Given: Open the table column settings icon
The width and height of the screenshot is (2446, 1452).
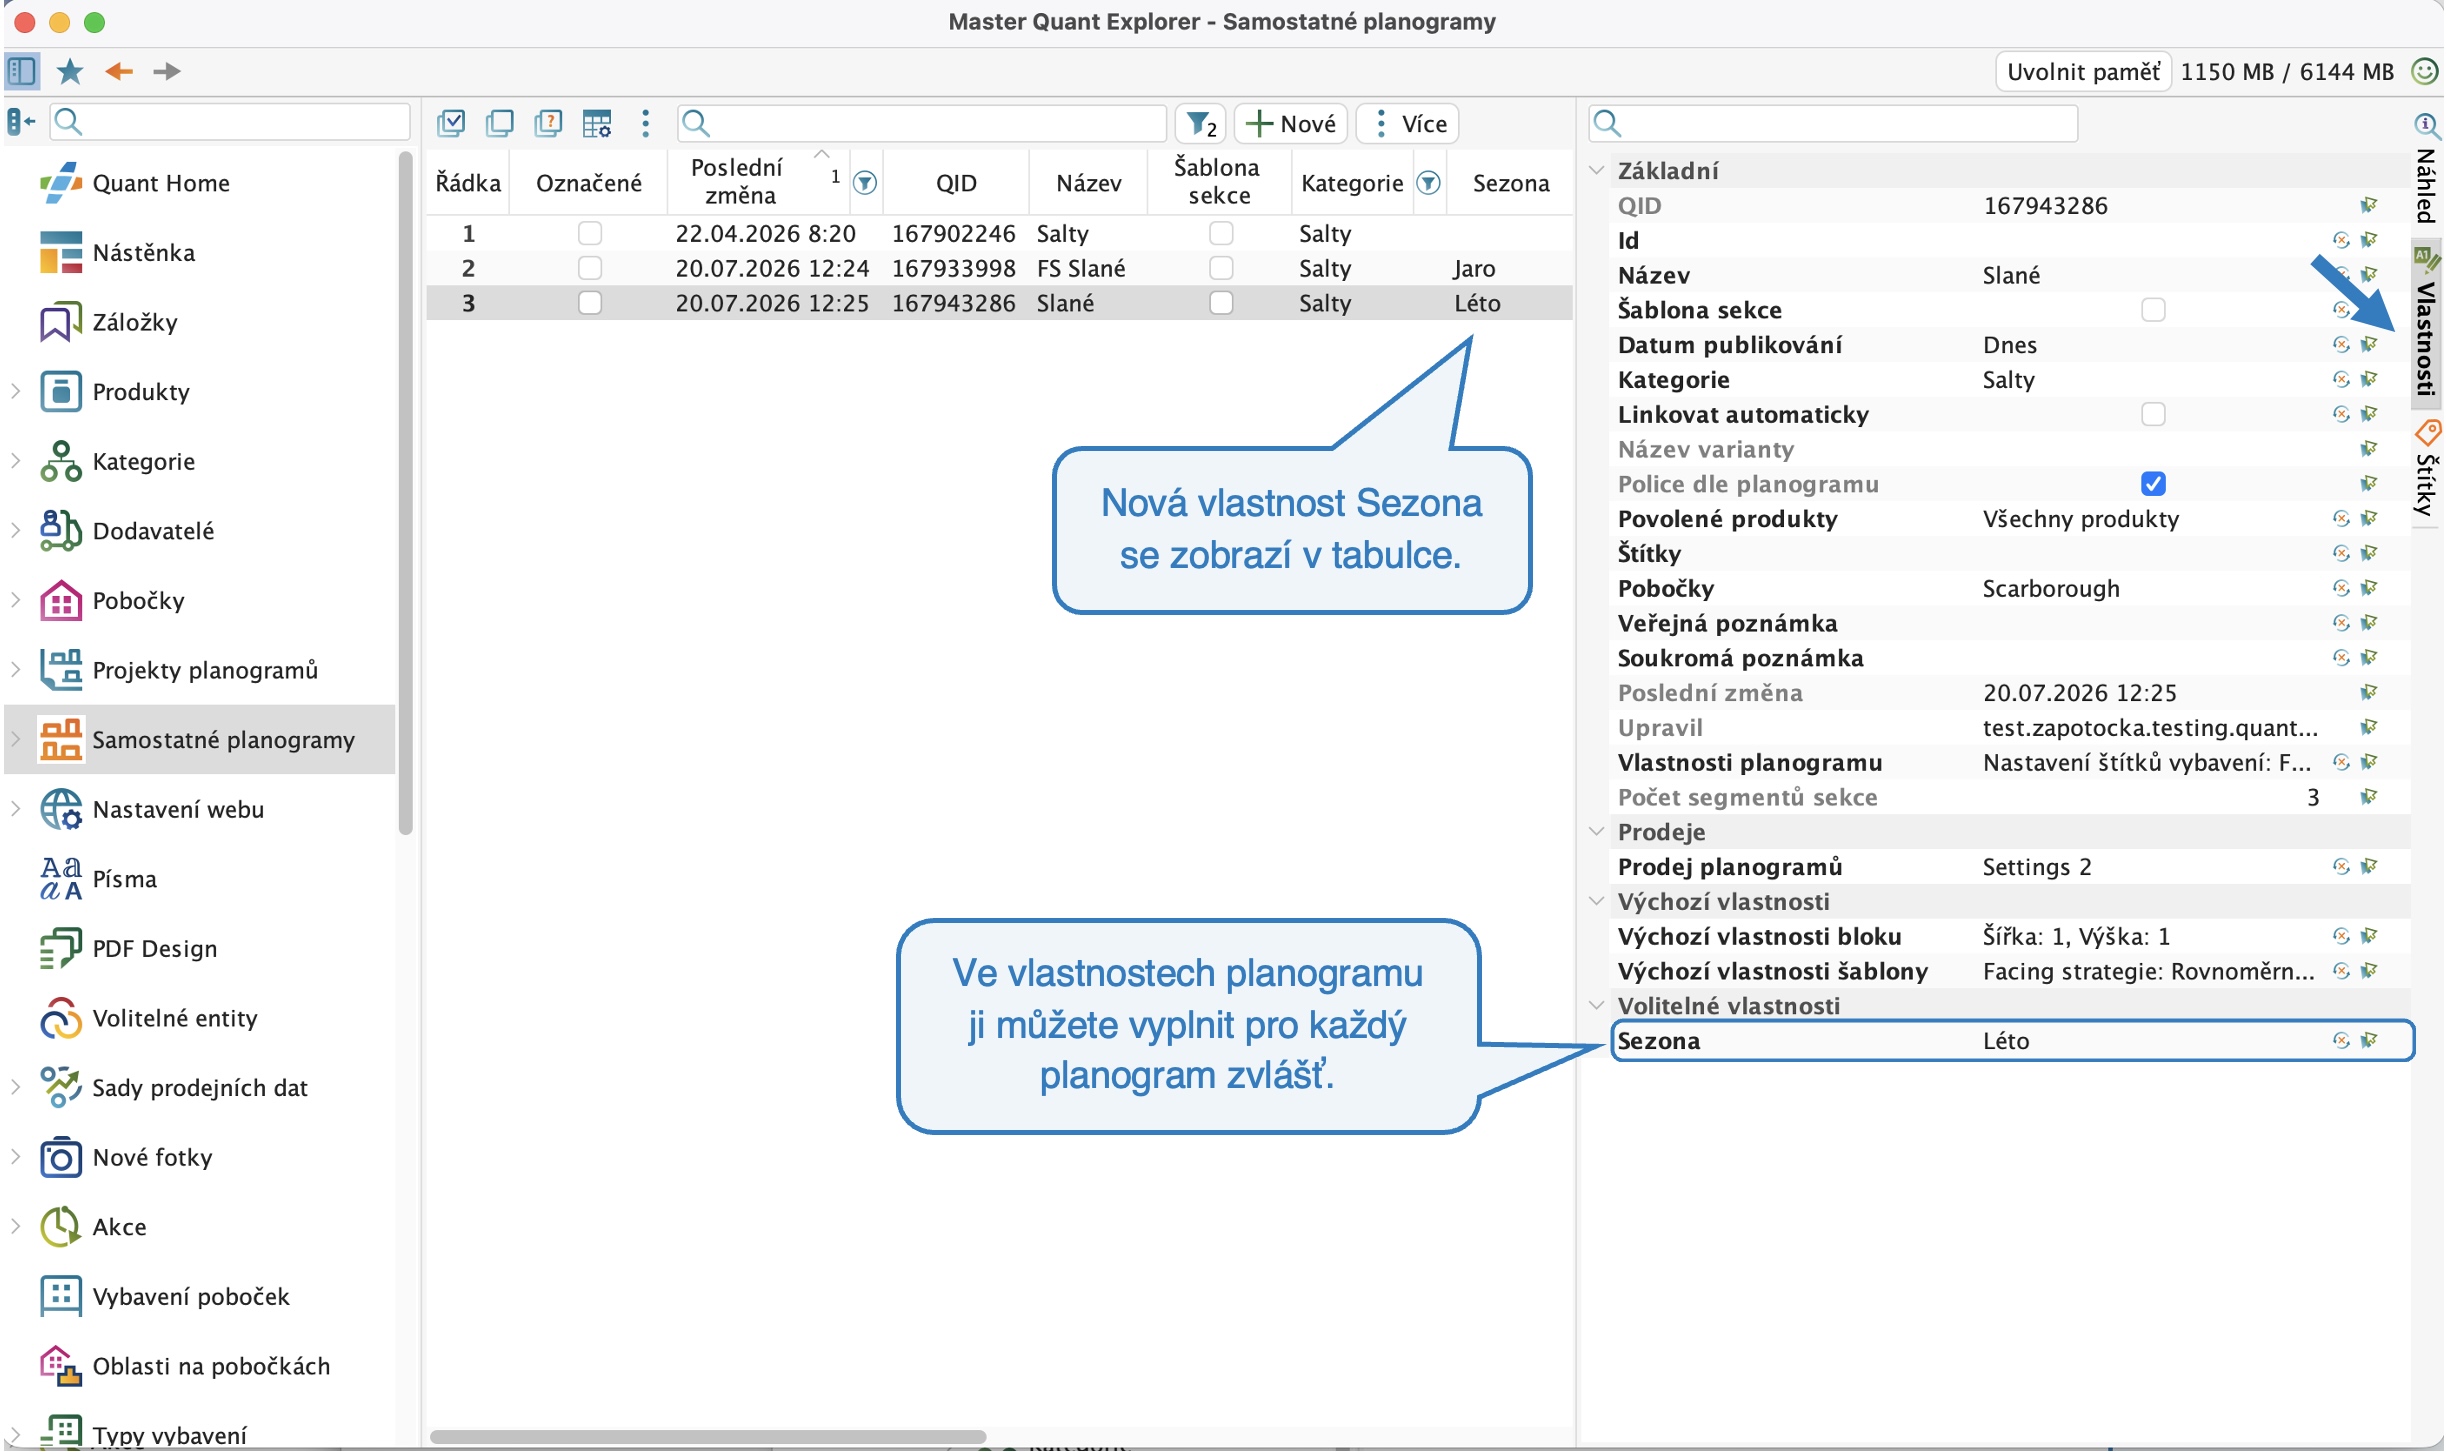Looking at the screenshot, I should click(597, 124).
